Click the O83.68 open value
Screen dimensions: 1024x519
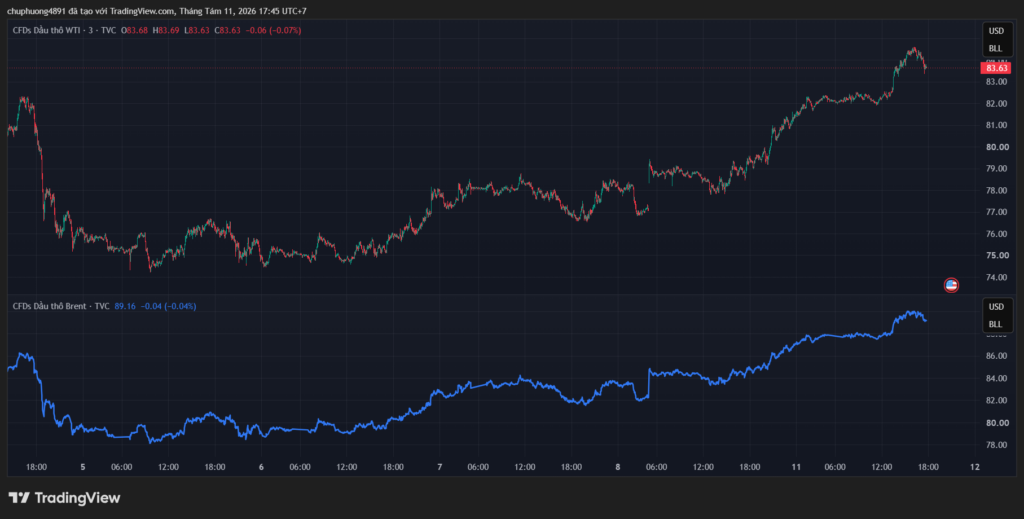(134, 30)
